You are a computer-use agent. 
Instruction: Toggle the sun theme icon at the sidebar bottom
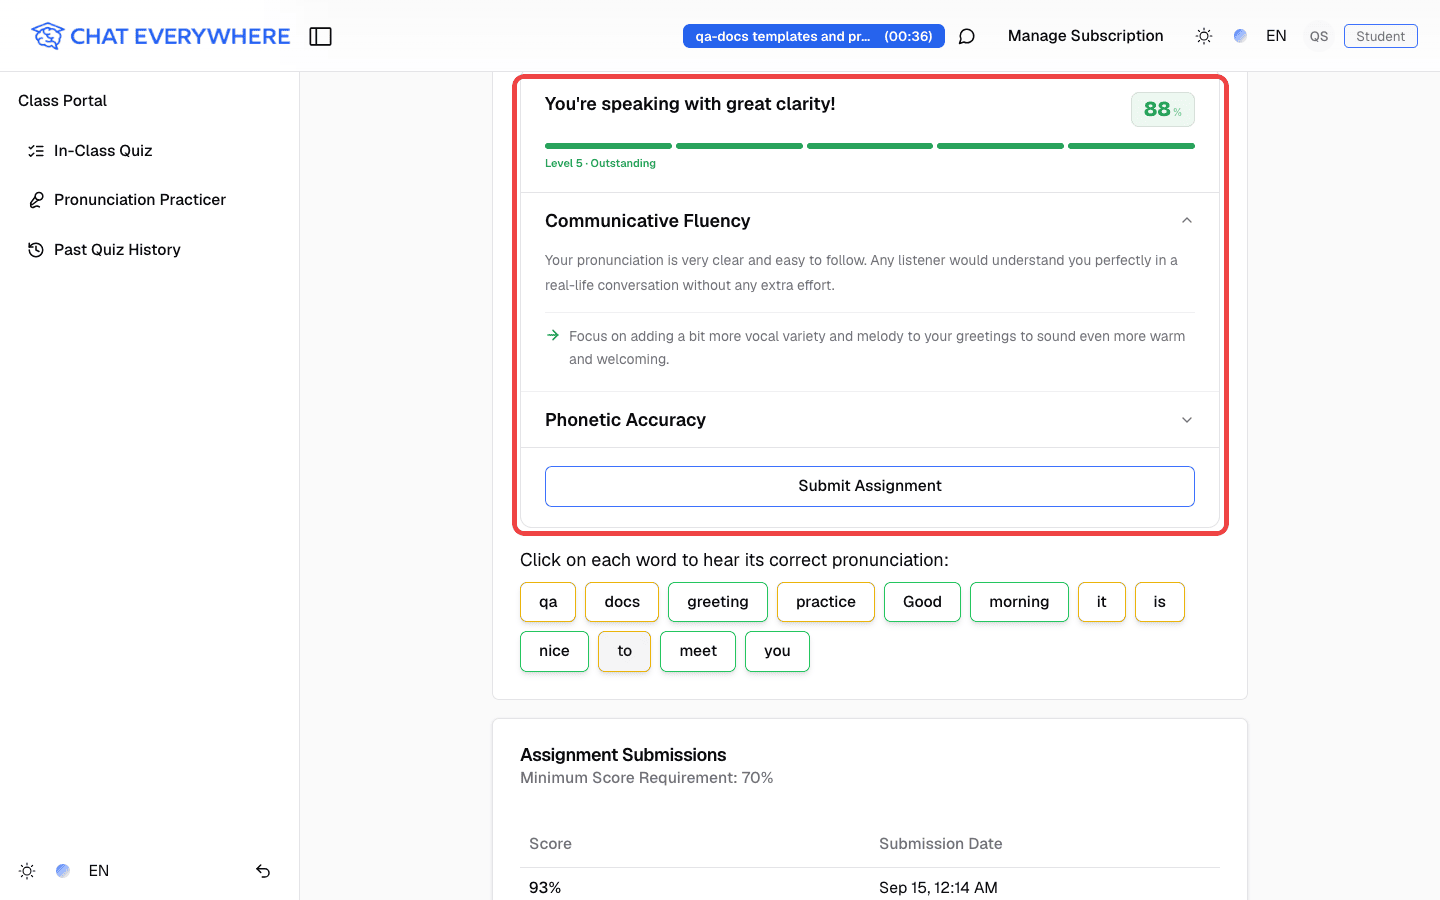pyautogui.click(x=27, y=871)
